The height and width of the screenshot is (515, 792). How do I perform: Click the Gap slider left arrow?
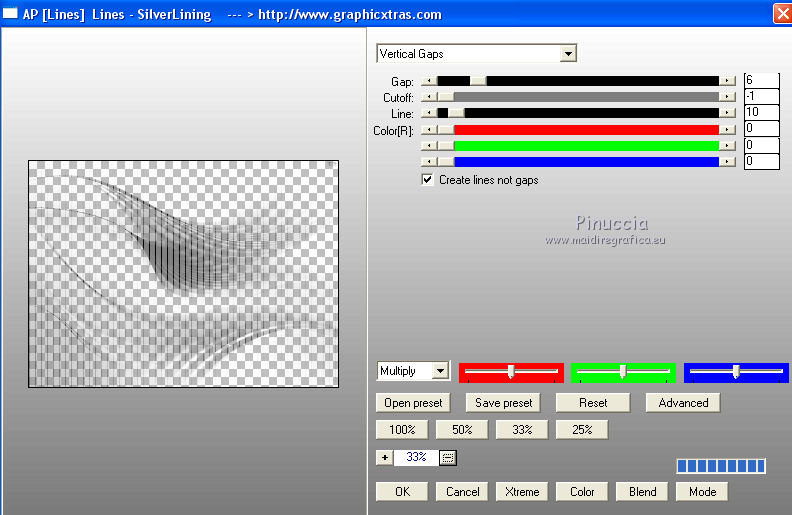tap(429, 81)
